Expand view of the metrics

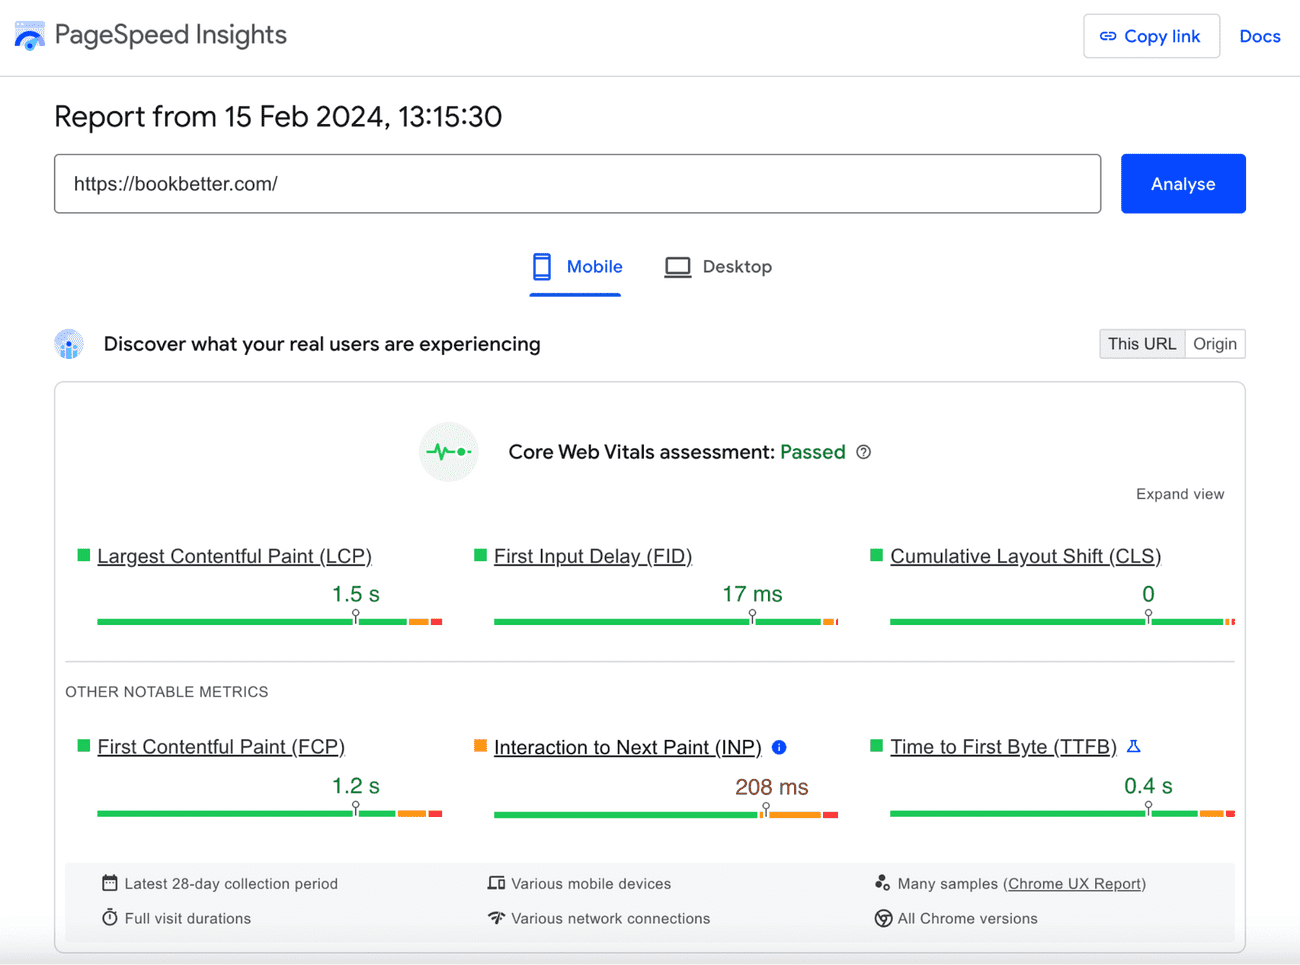pyautogui.click(x=1180, y=494)
